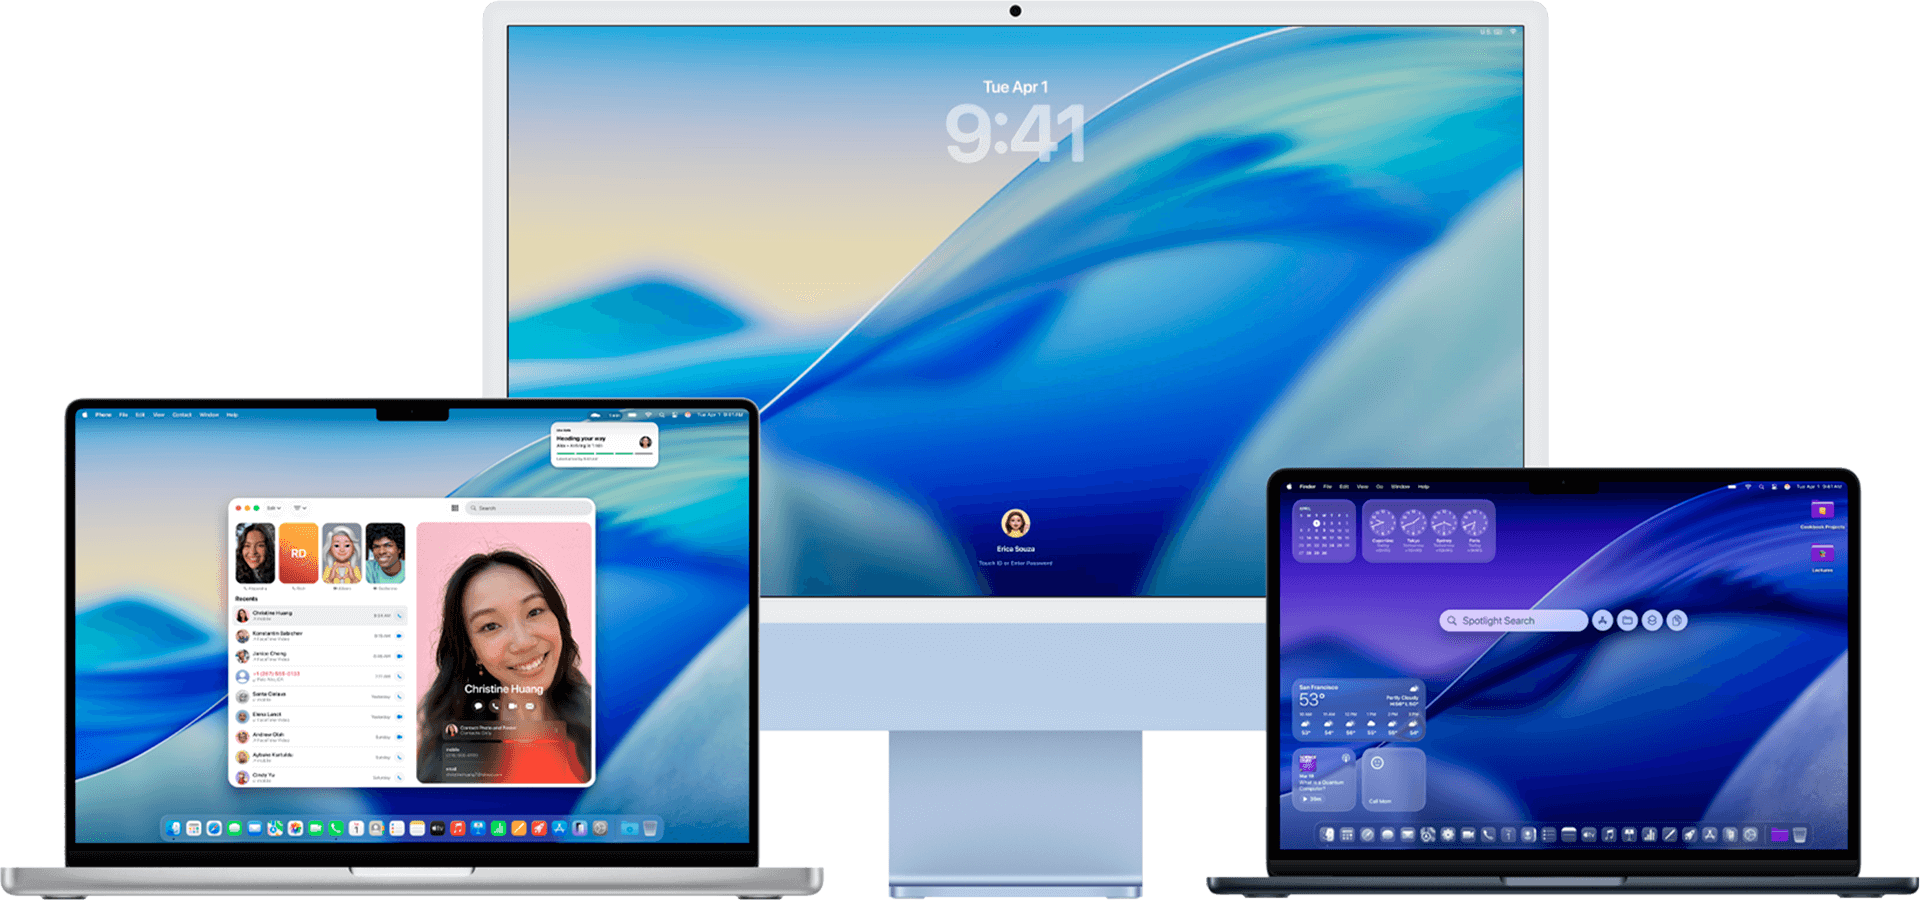Select the RD favorite contact card
The image size is (1920, 900).
(298, 553)
